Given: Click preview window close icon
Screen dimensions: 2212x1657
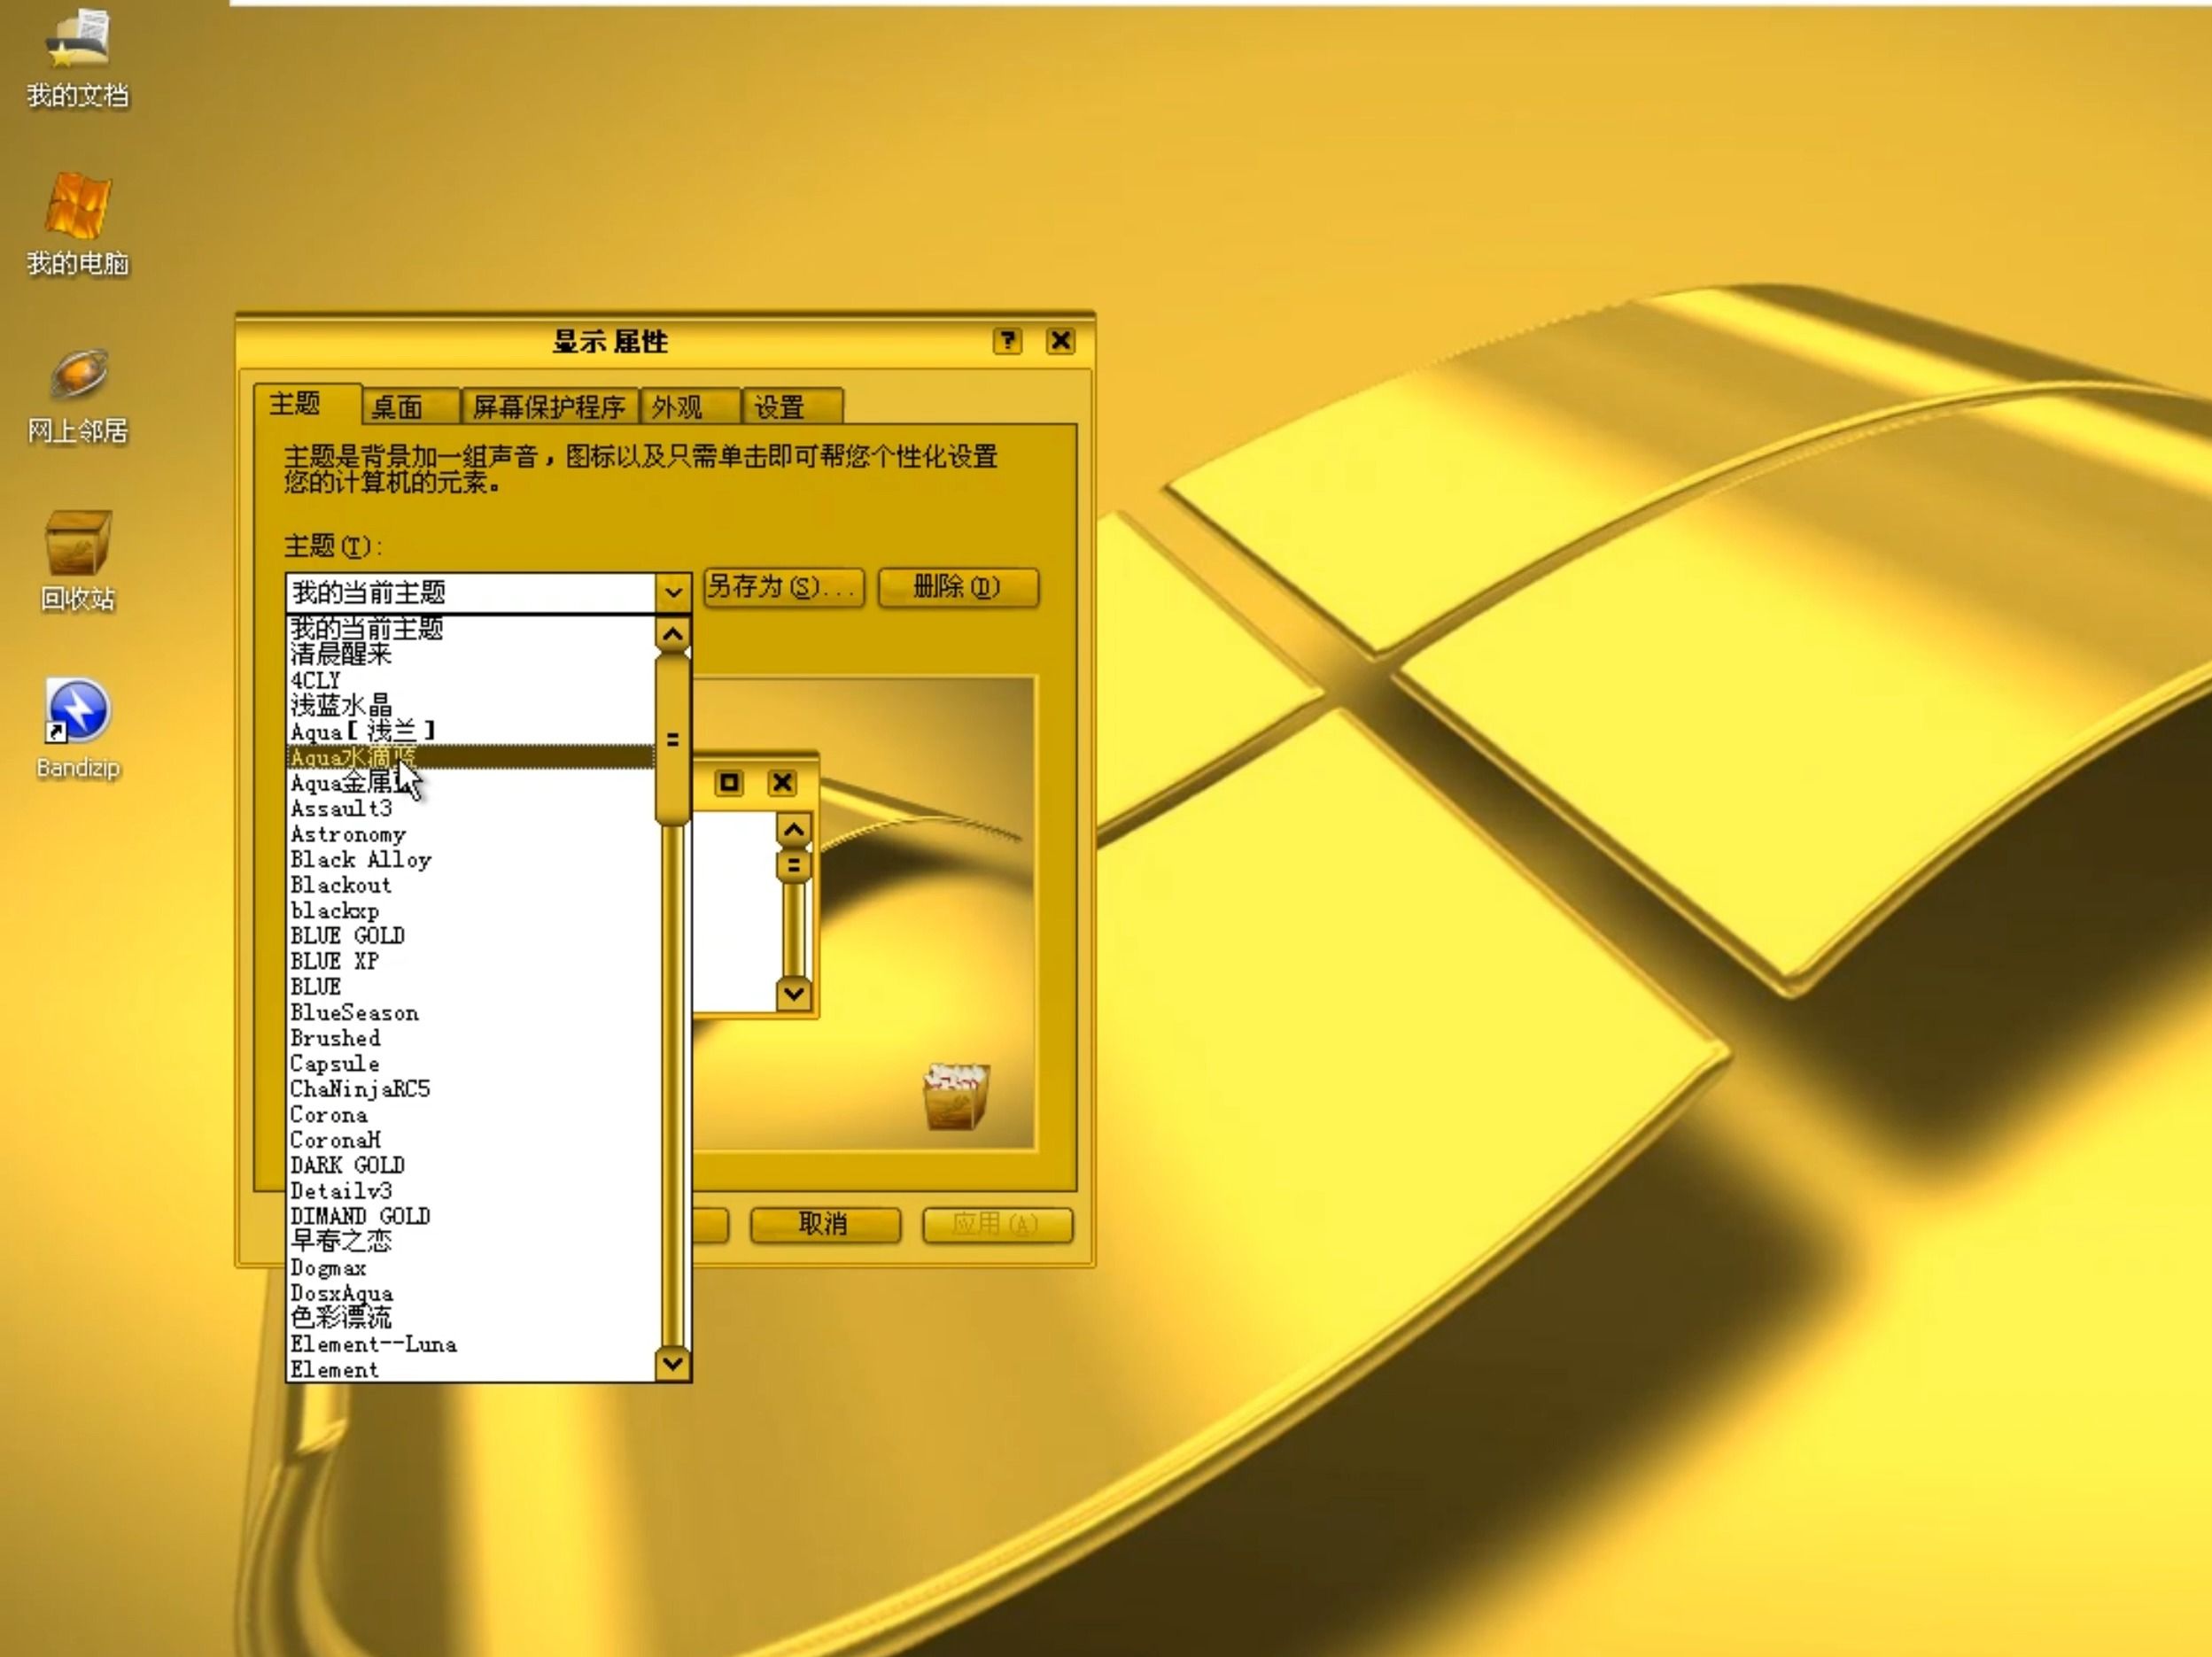Looking at the screenshot, I should pos(782,782).
